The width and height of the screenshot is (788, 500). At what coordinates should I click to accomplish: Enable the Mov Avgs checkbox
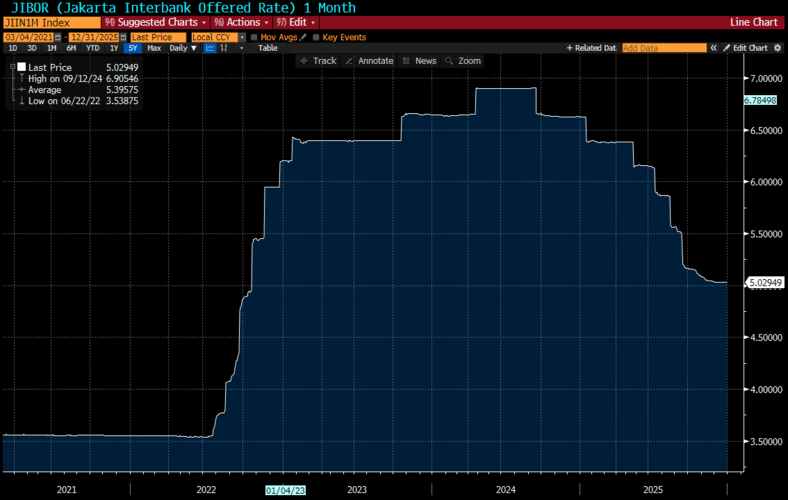click(254, 37)
